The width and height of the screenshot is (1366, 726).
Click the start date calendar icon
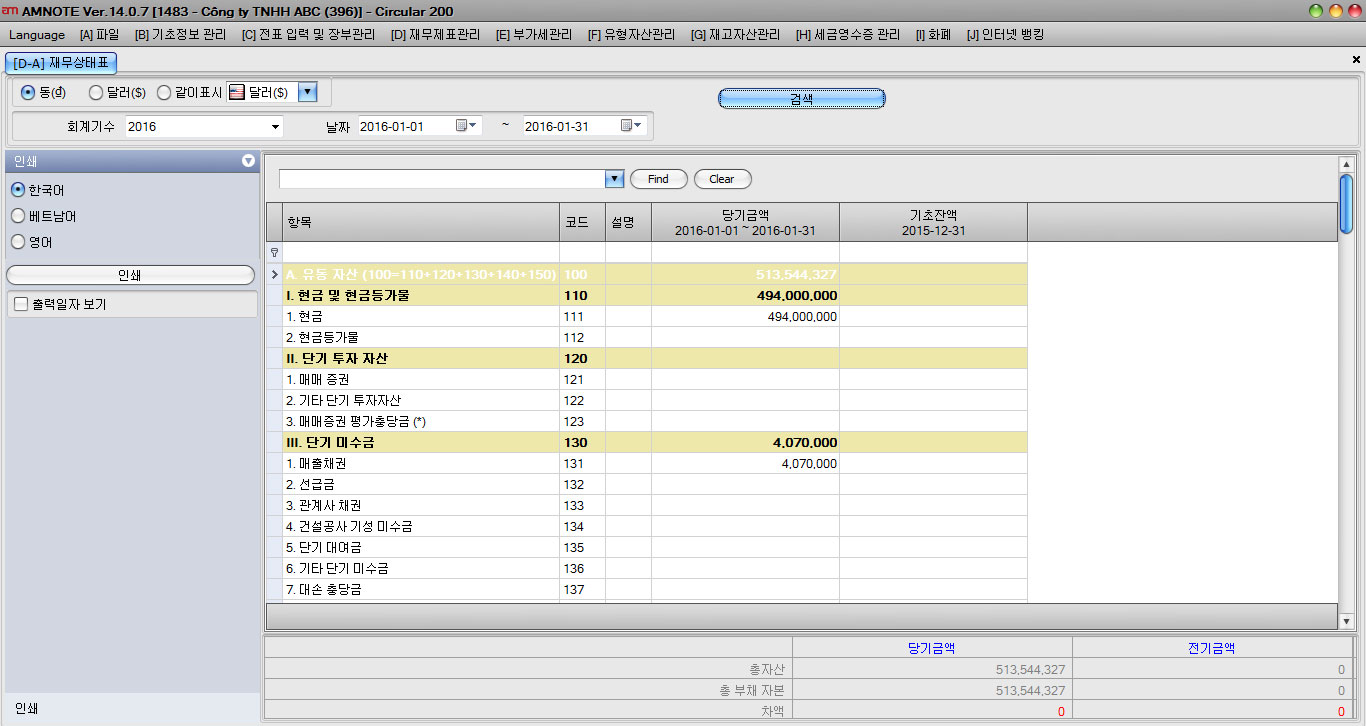pos(462,126)
